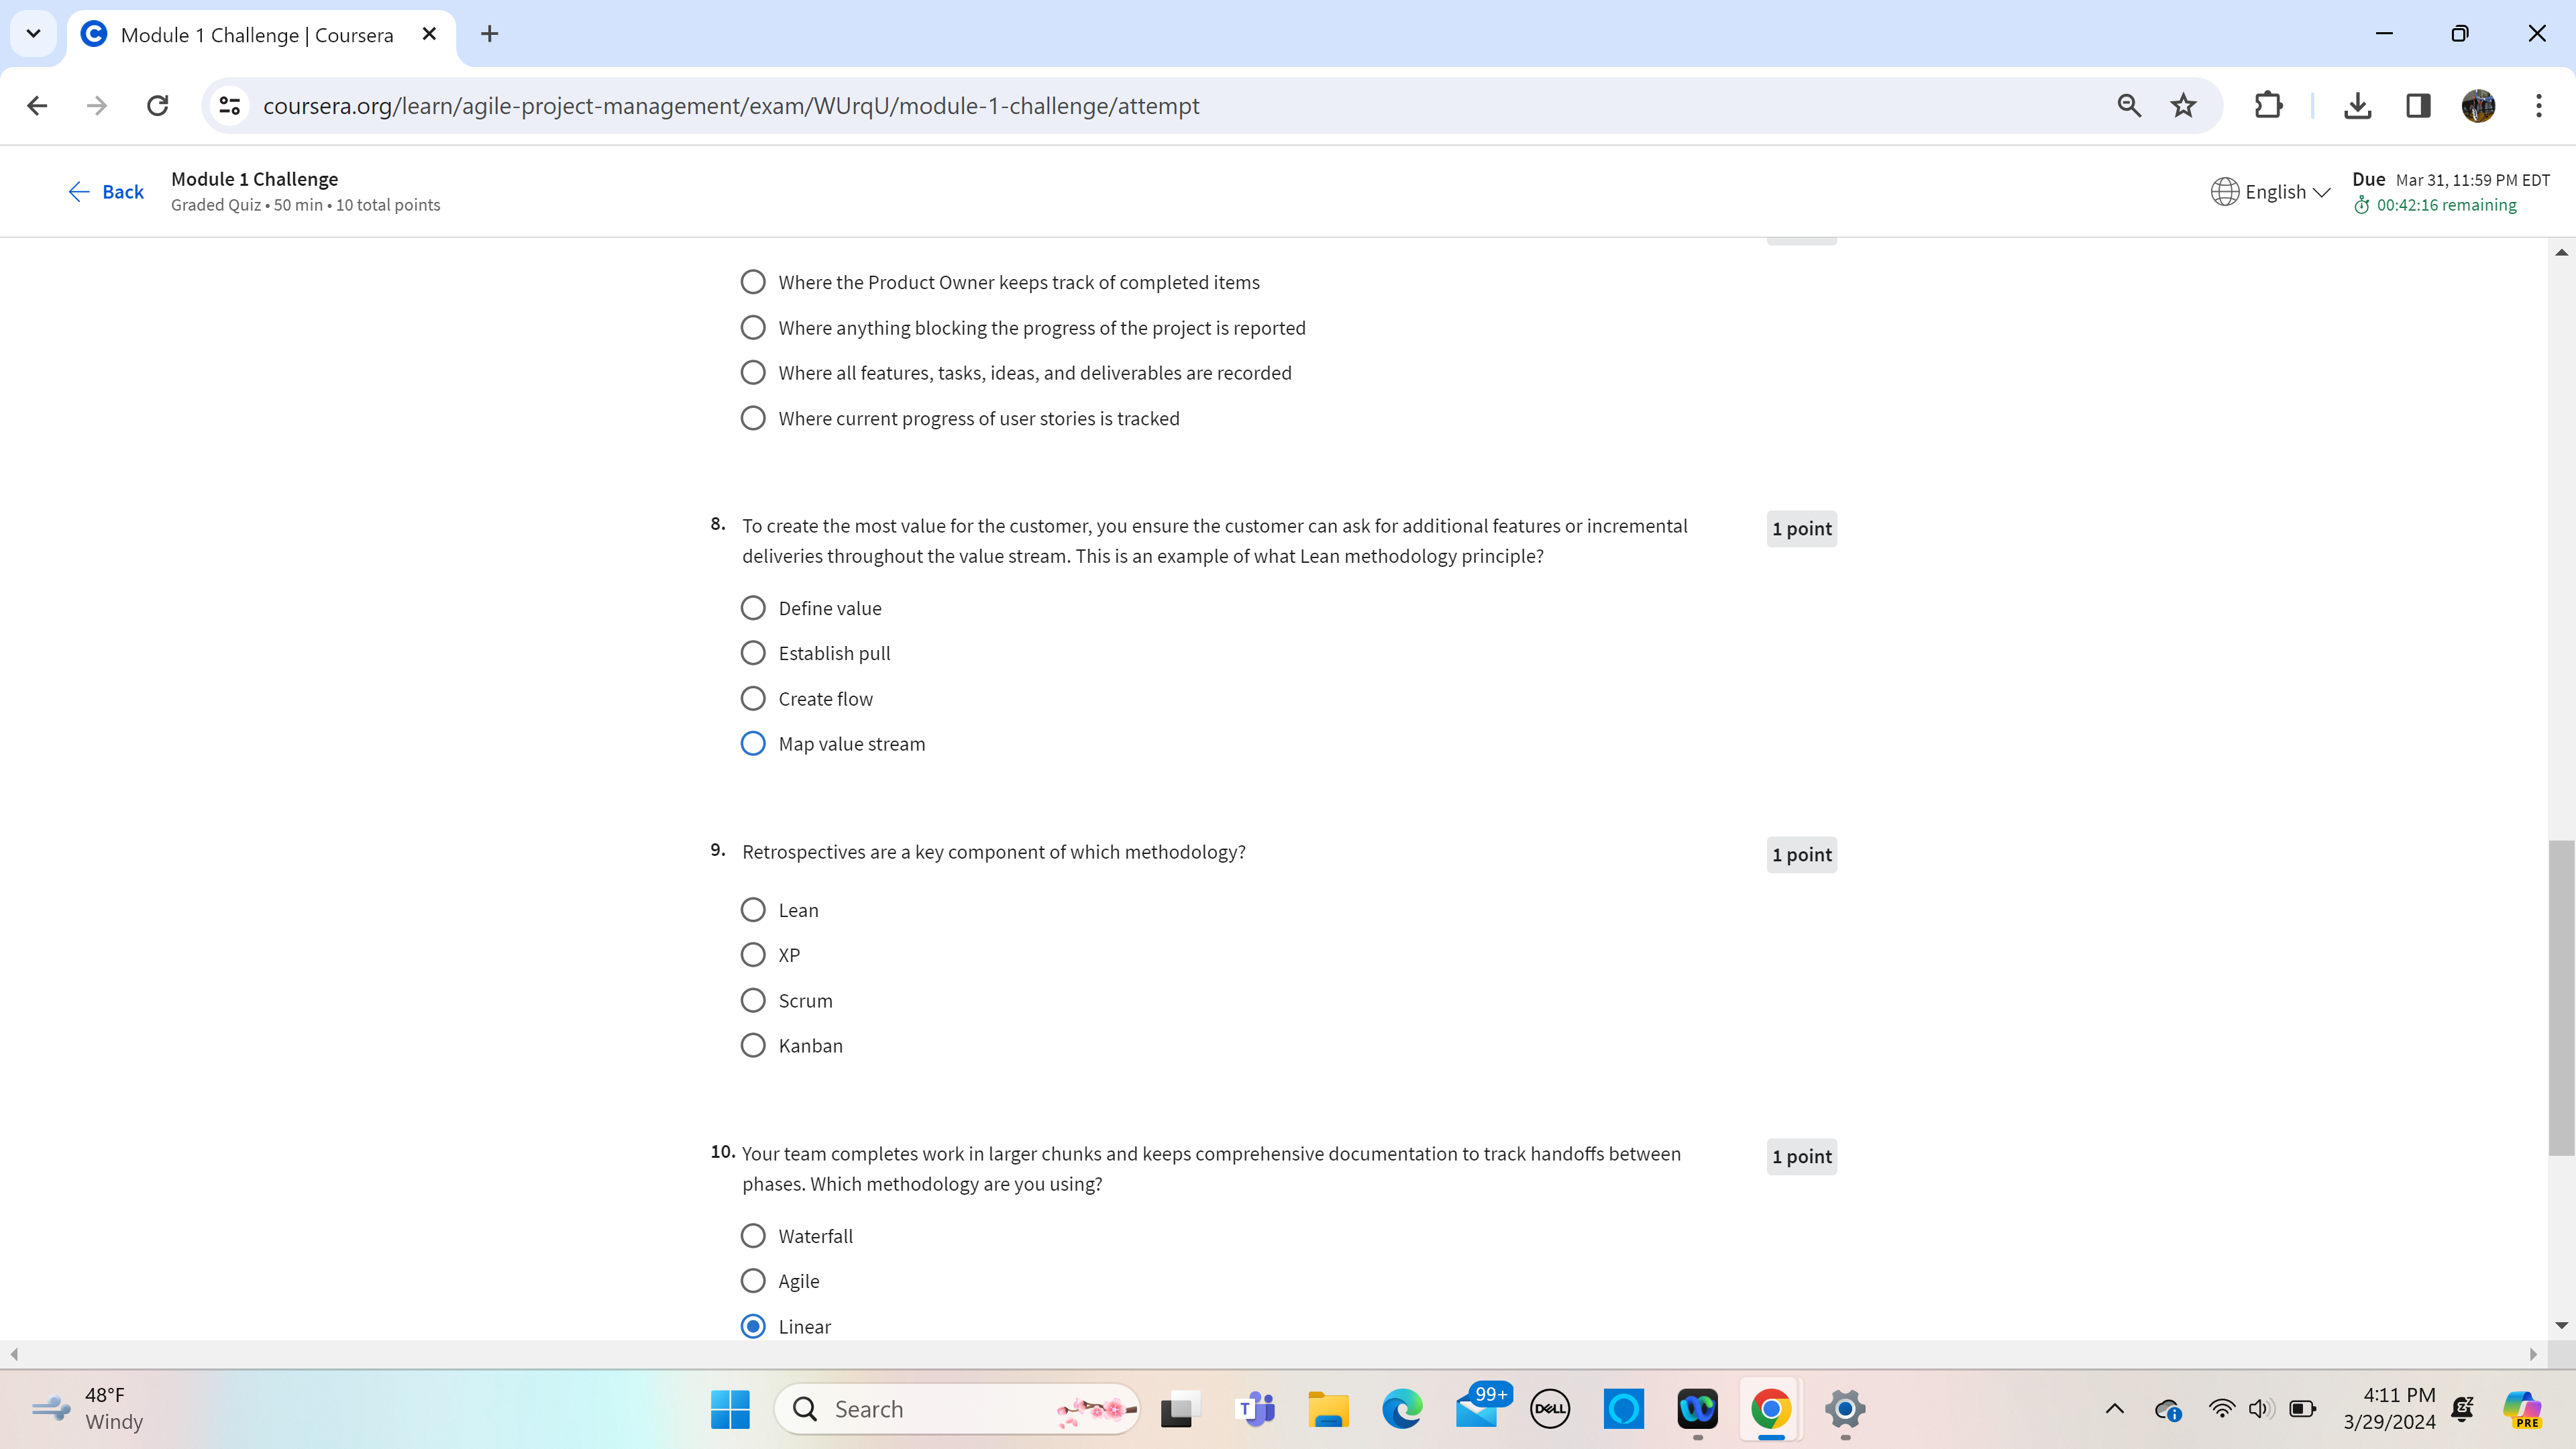
Task: Click the vertical page scrollbar thumb
Action: tap(2561, 997)
